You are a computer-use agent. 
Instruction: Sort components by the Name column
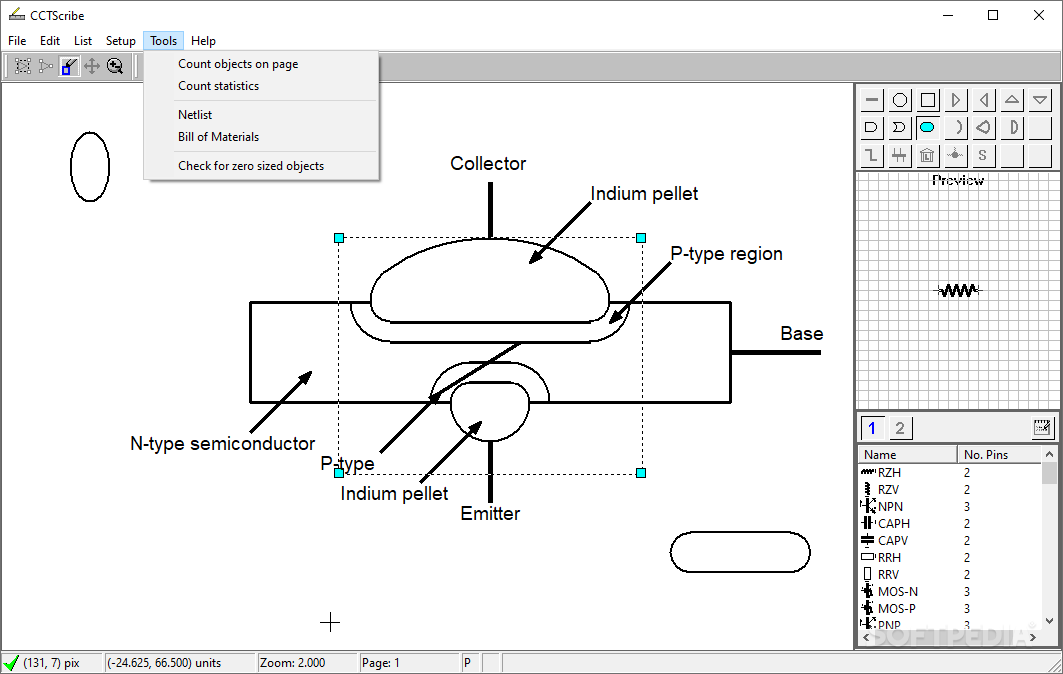click(x=908, y=454)
